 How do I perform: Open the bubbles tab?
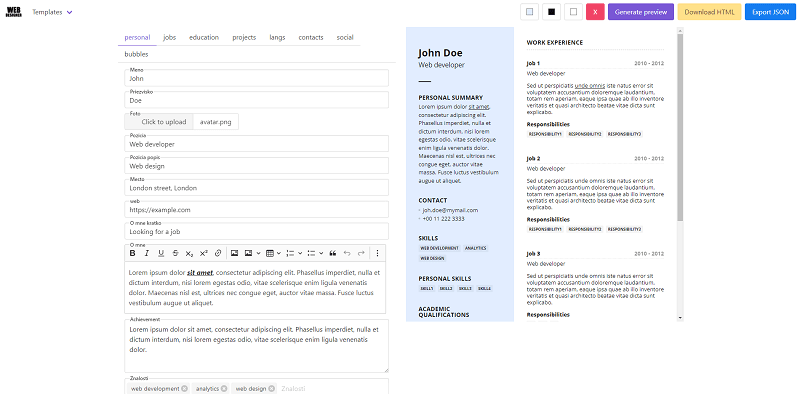pos(136,54)
